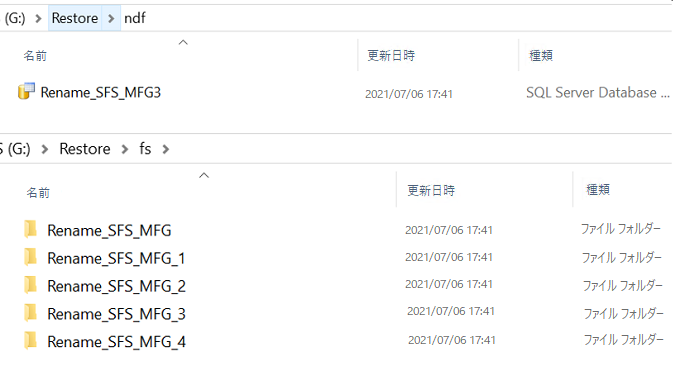Sort lower list by 更新日時 column
The width and height of the screenshot is (675, 366).
click(x=431, y=190)
